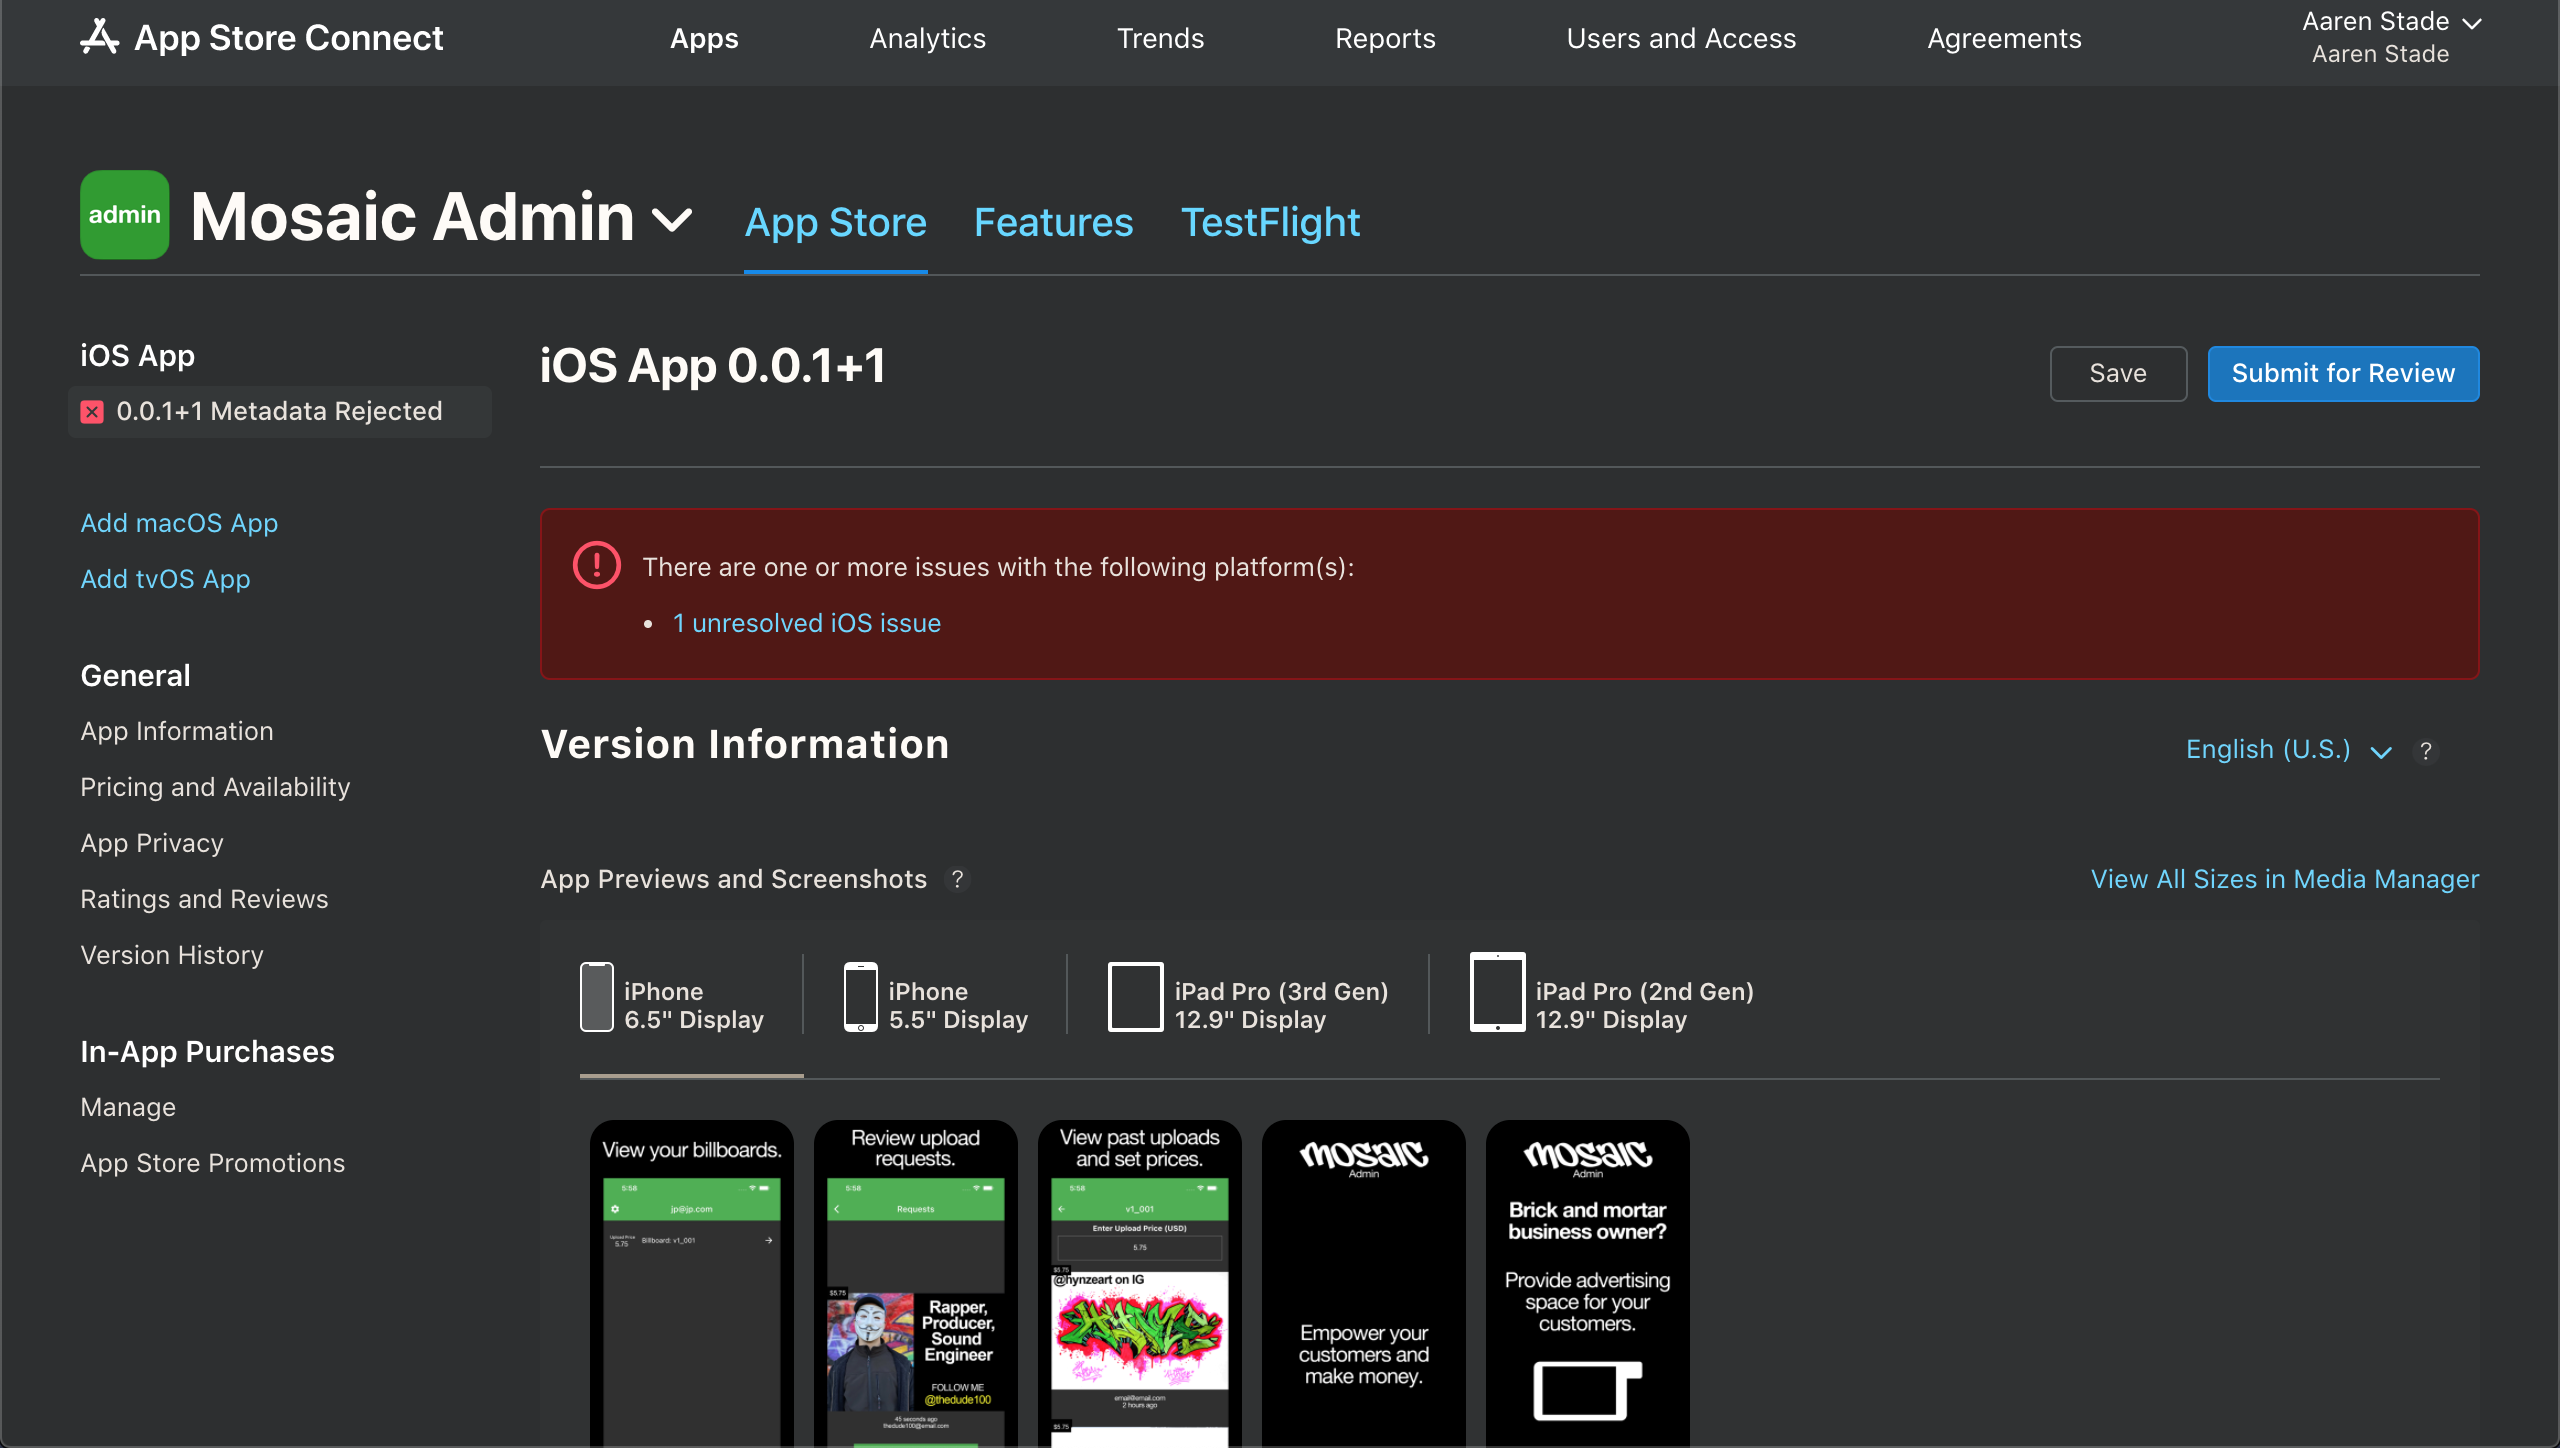Open Analytics in the top navigation
Image resolution: width=2560 pixels, height=1448 pixels.
point(927,38)
